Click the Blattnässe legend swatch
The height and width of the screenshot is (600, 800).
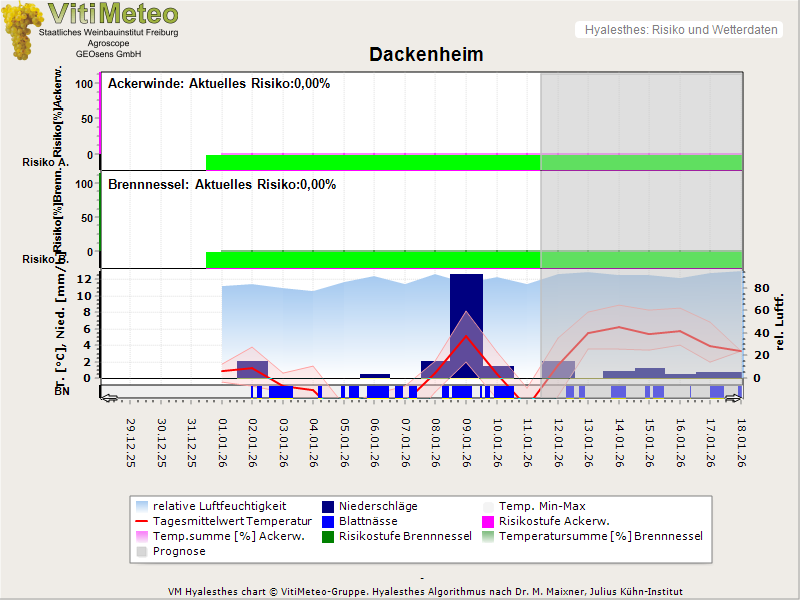tap(329, 521)
